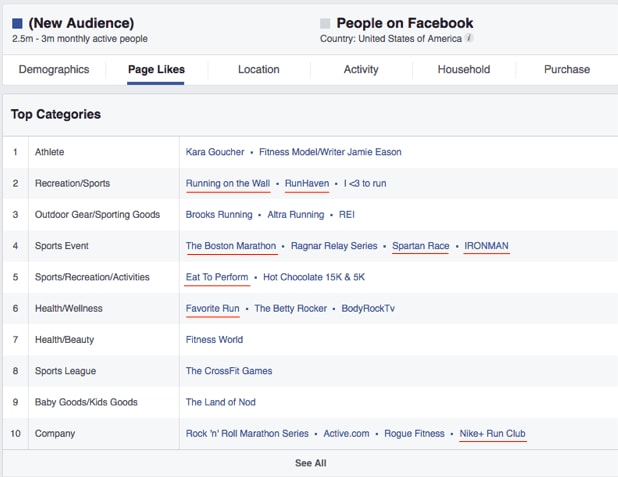Click the Top Categories heading

(x=56, y=114)
